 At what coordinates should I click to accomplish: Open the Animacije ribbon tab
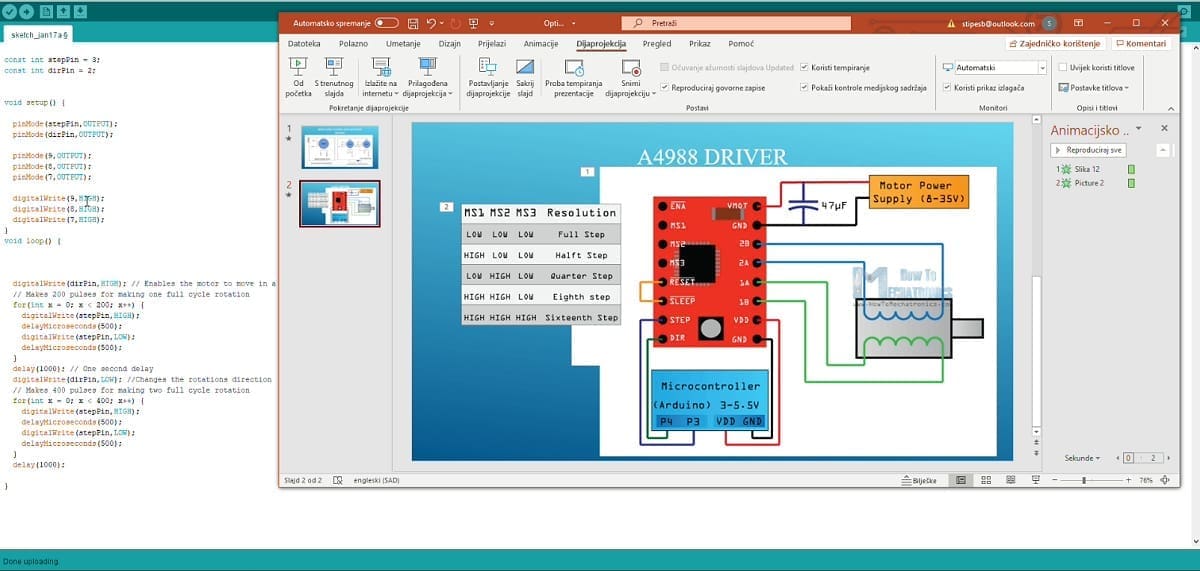pyautogui.click(x=541, y=44)
